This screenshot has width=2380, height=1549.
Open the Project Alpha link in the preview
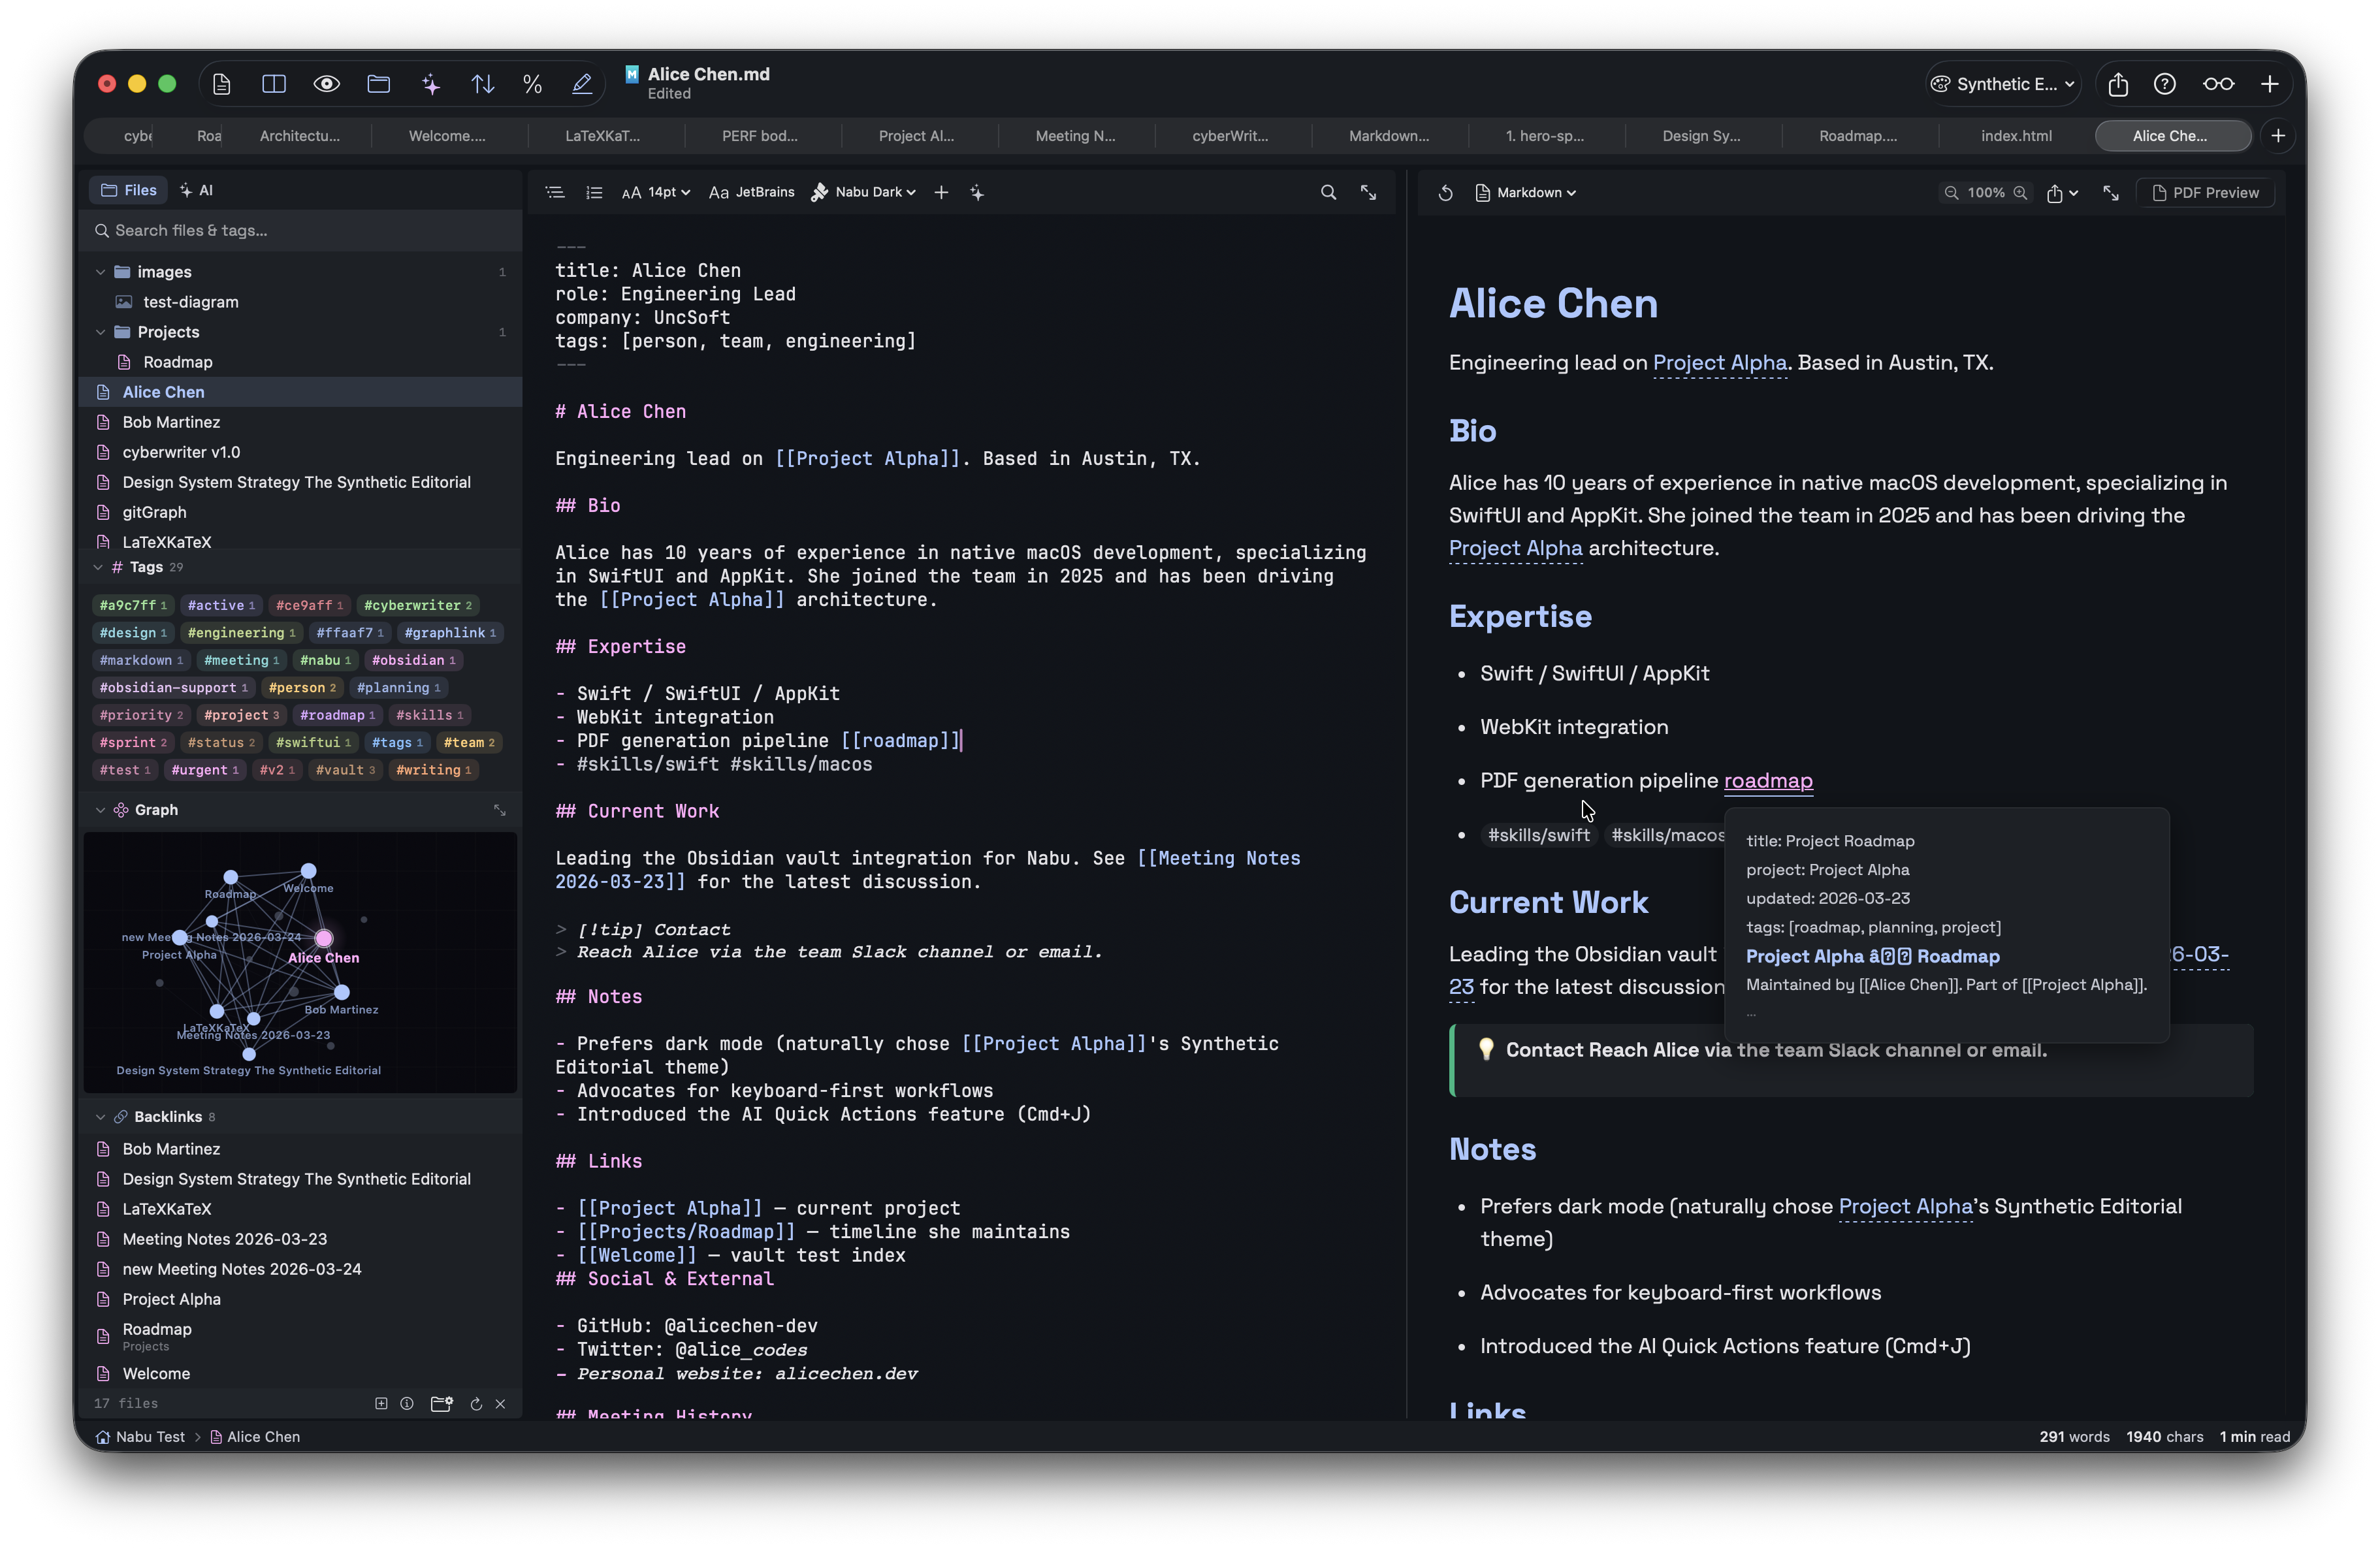click(x=1719, y=363)
